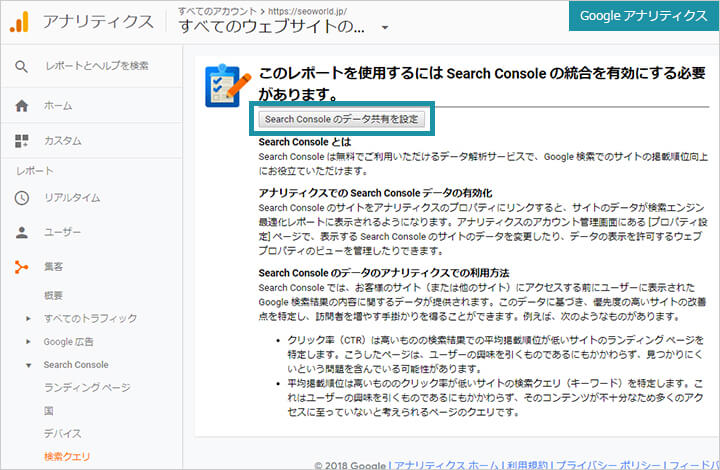This screenshot has width=720, height=470.
Task: Click the レポートとヘルプを検索 search field
Action: coord(96,66)
